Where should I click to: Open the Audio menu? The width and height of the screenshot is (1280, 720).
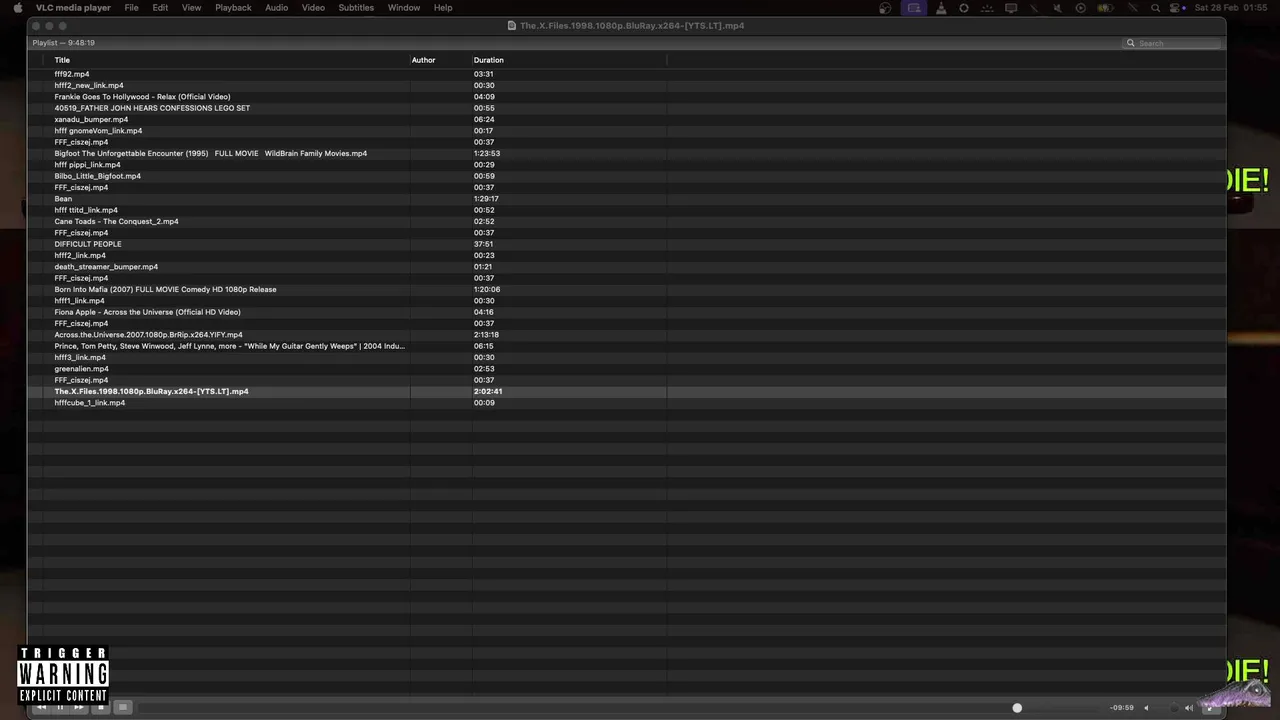tap(276, 7)
